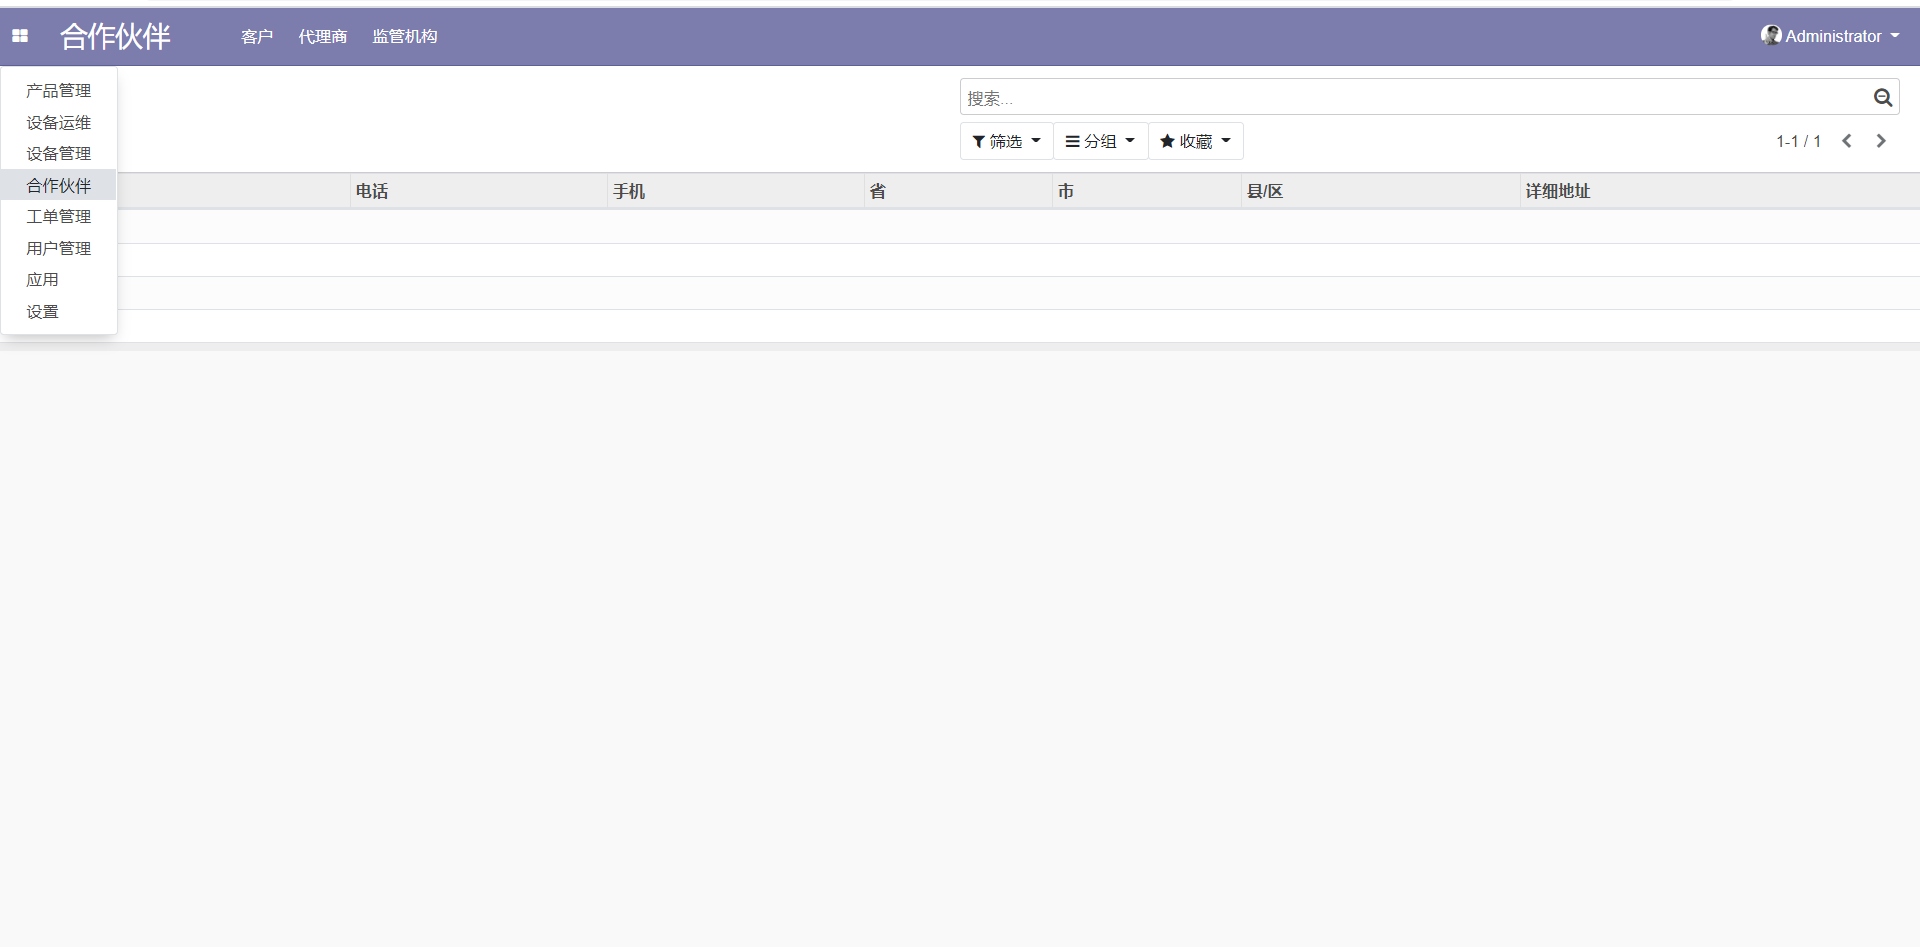Sort by 详细地址 column header
Screen dimensions: 1920x947
[x=1720, y=191]
